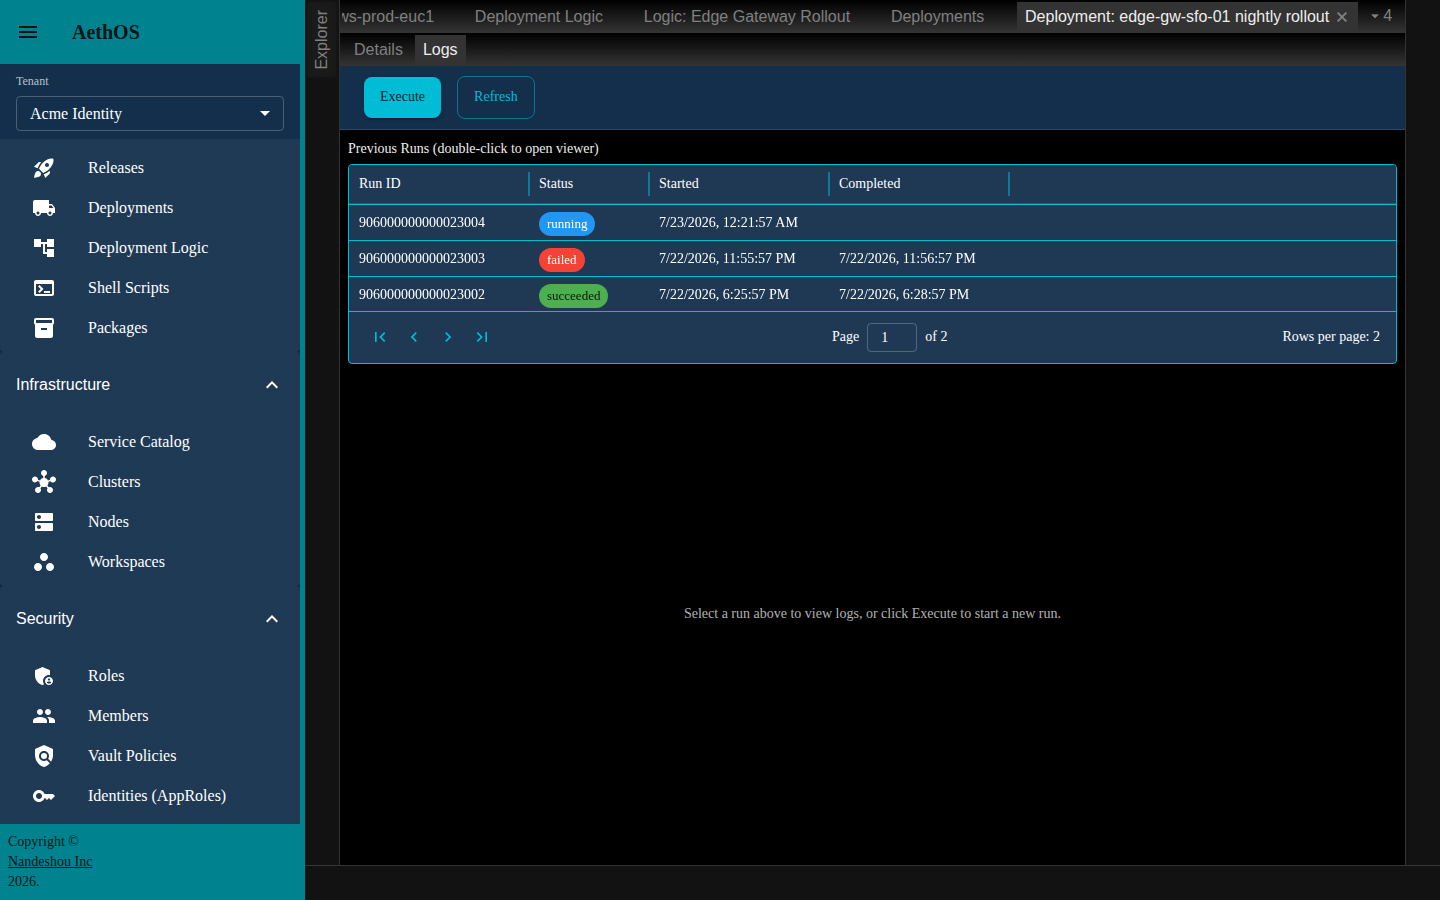This screenshot has width=1440, height=900.
Task: Jump to the last page of runs
Action: point(482,337)
